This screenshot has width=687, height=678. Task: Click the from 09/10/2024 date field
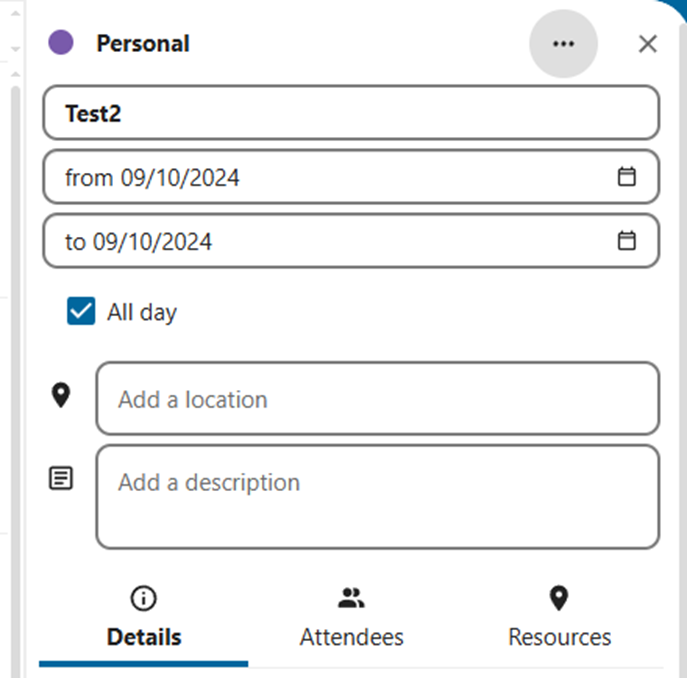pos(320,178)
